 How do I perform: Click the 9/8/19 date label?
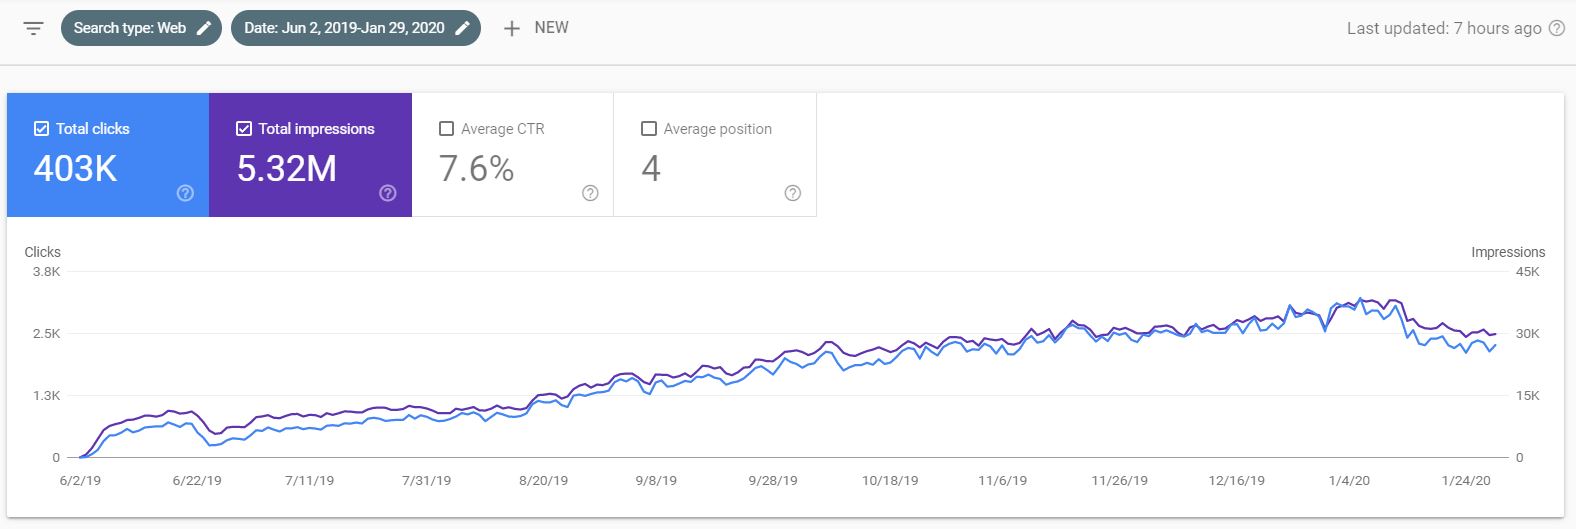[656, 481]
